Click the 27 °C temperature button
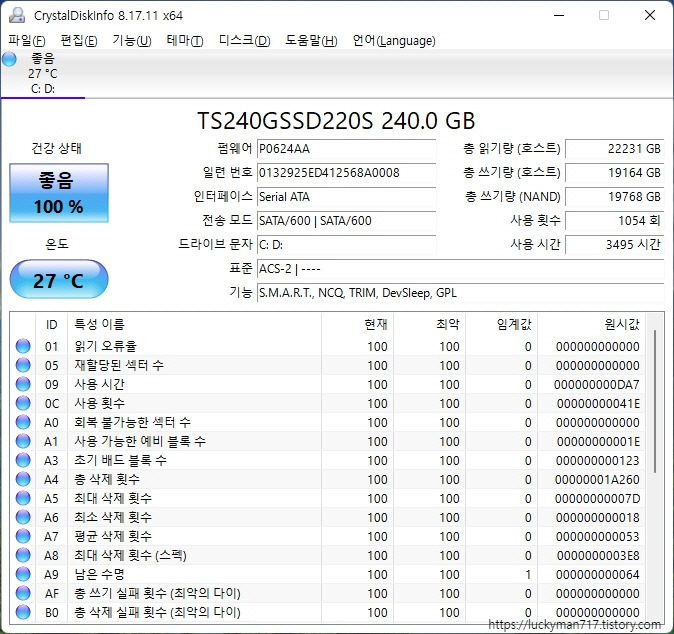The image size is (674, 634). [59, 279]
